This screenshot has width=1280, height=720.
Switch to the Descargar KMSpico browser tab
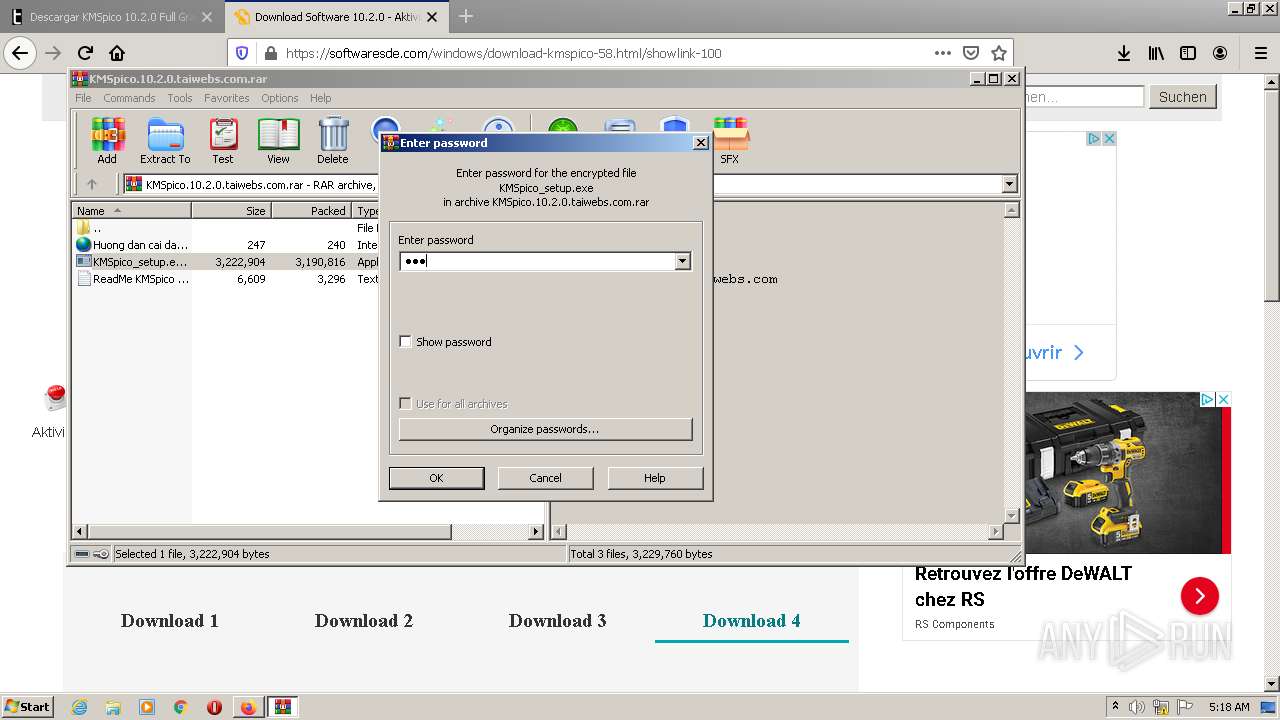(112, 17)
